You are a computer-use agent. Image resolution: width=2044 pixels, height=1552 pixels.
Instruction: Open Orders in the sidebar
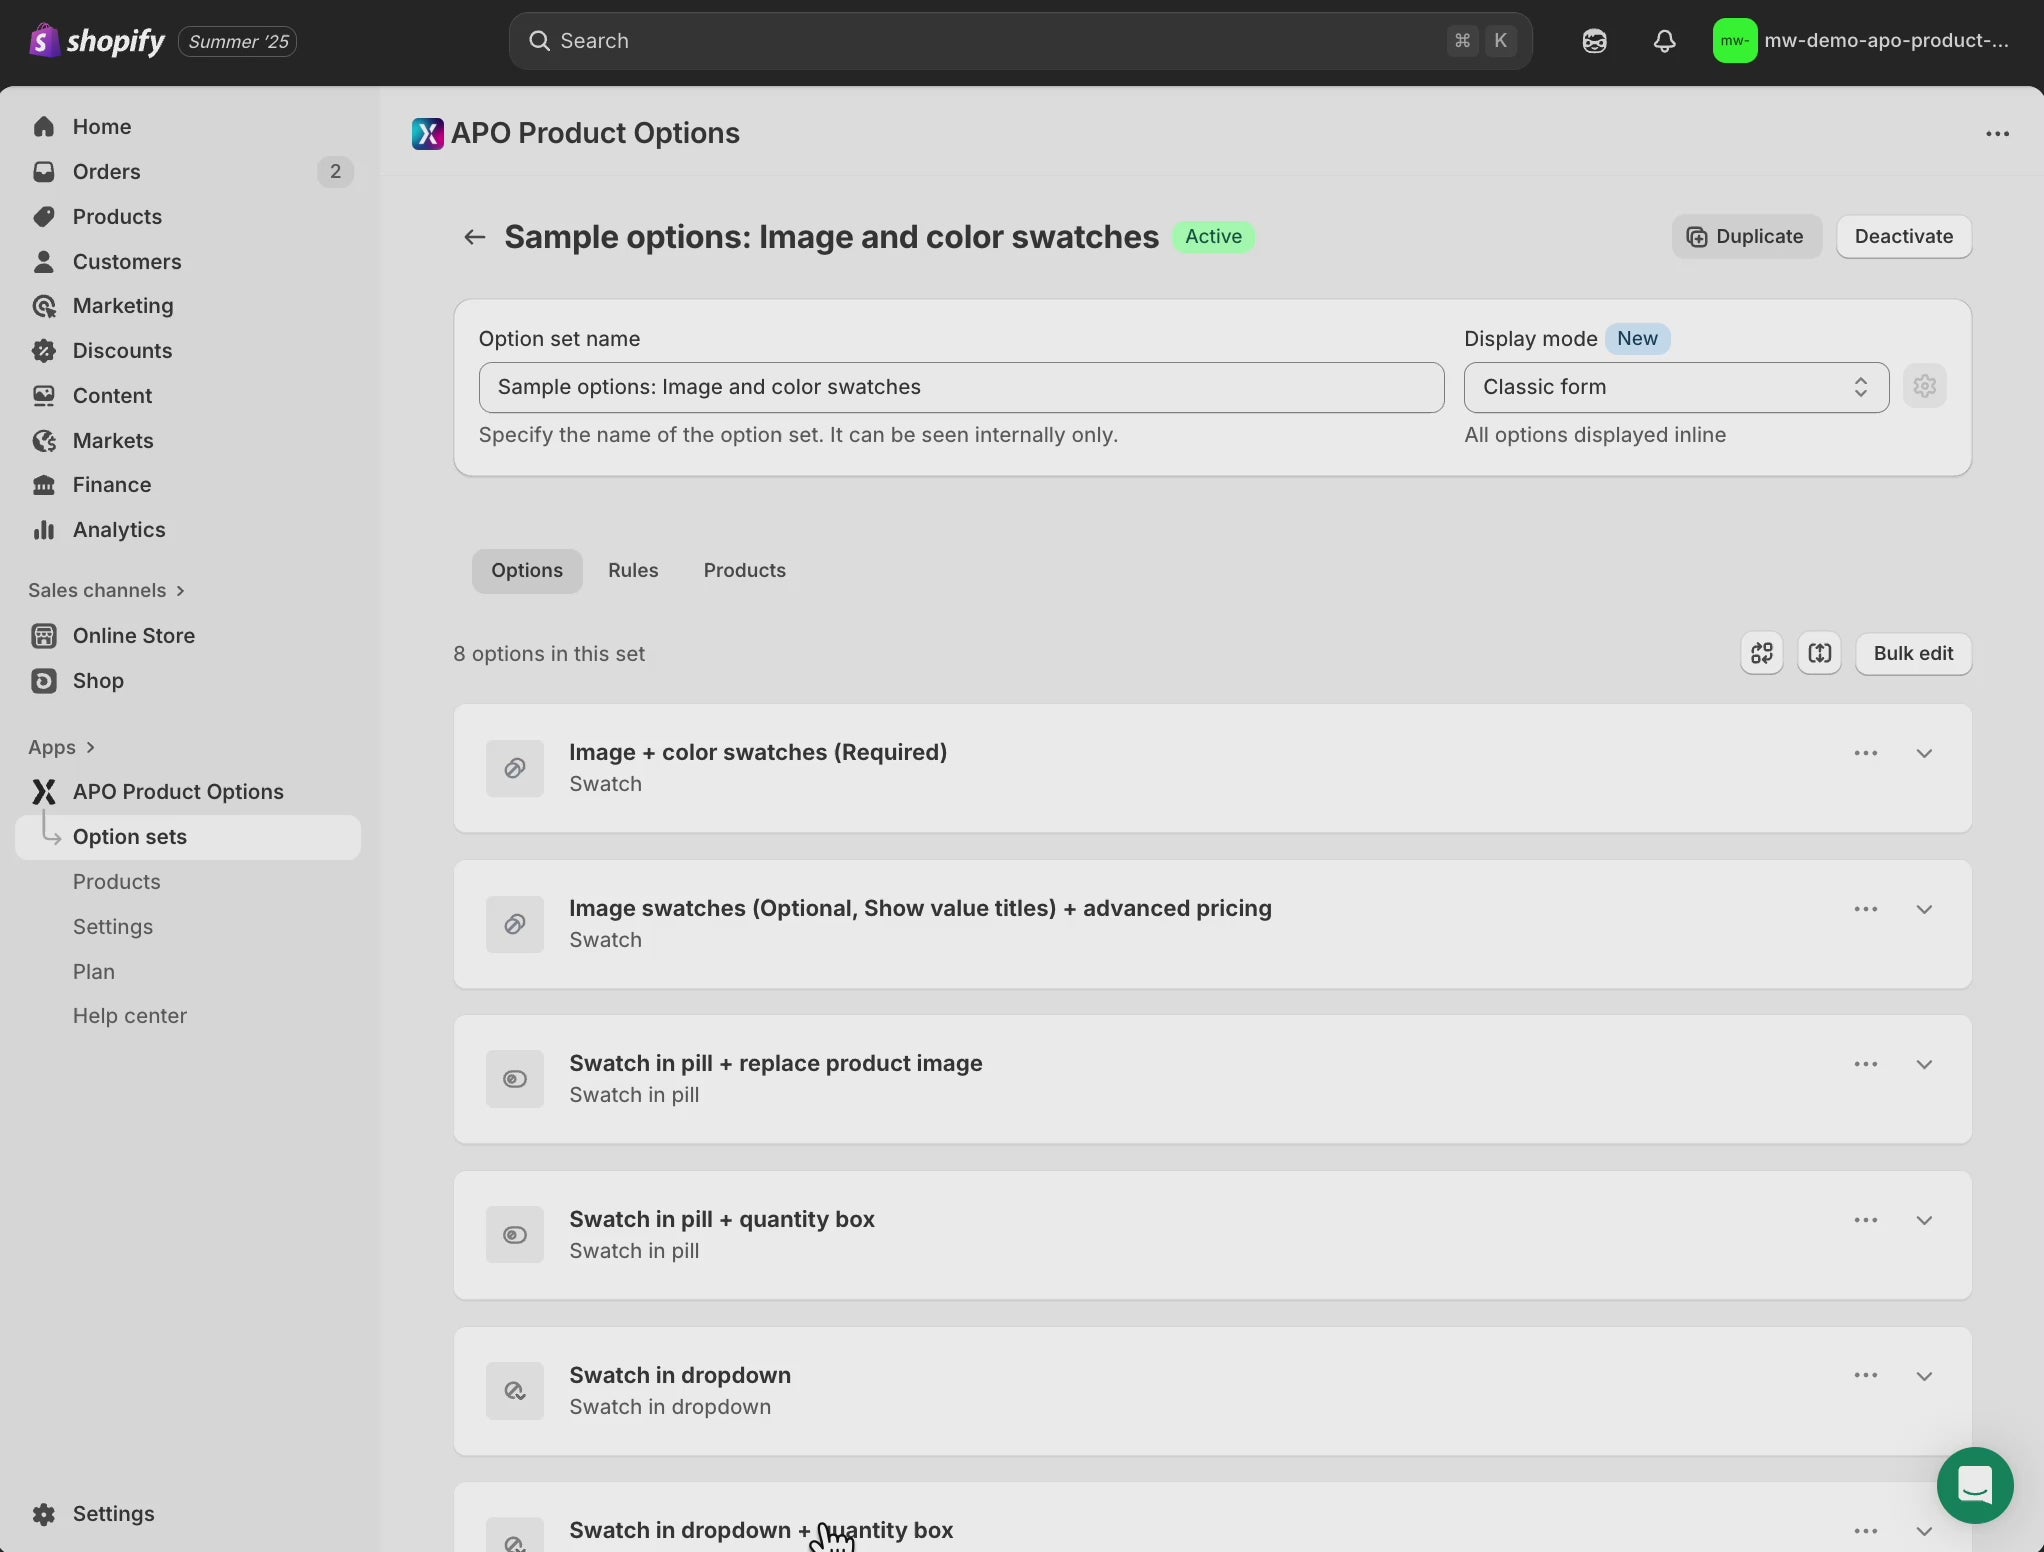(106, 172)
